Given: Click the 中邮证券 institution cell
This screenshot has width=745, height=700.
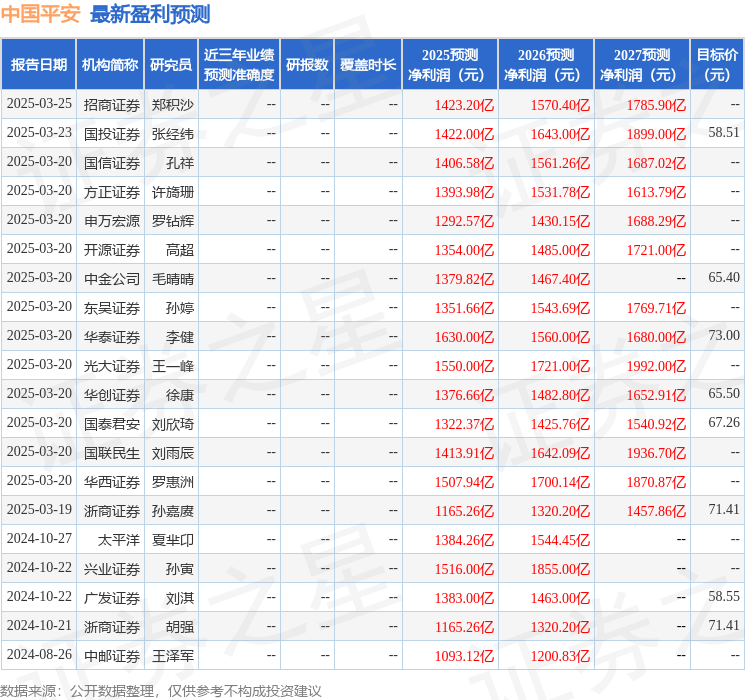Looking at the screenshot, I should 112,656.
